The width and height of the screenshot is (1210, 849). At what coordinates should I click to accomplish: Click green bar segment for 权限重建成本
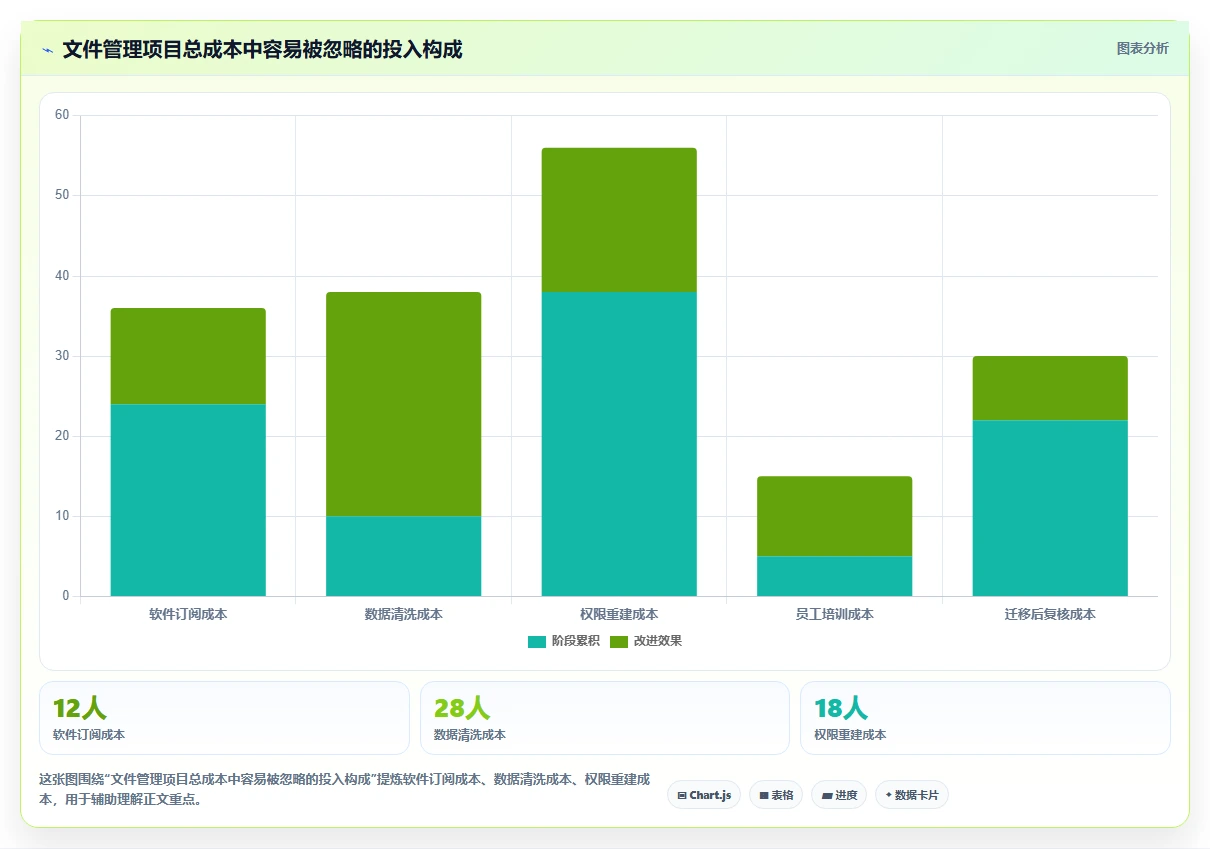tap(619, 220)
